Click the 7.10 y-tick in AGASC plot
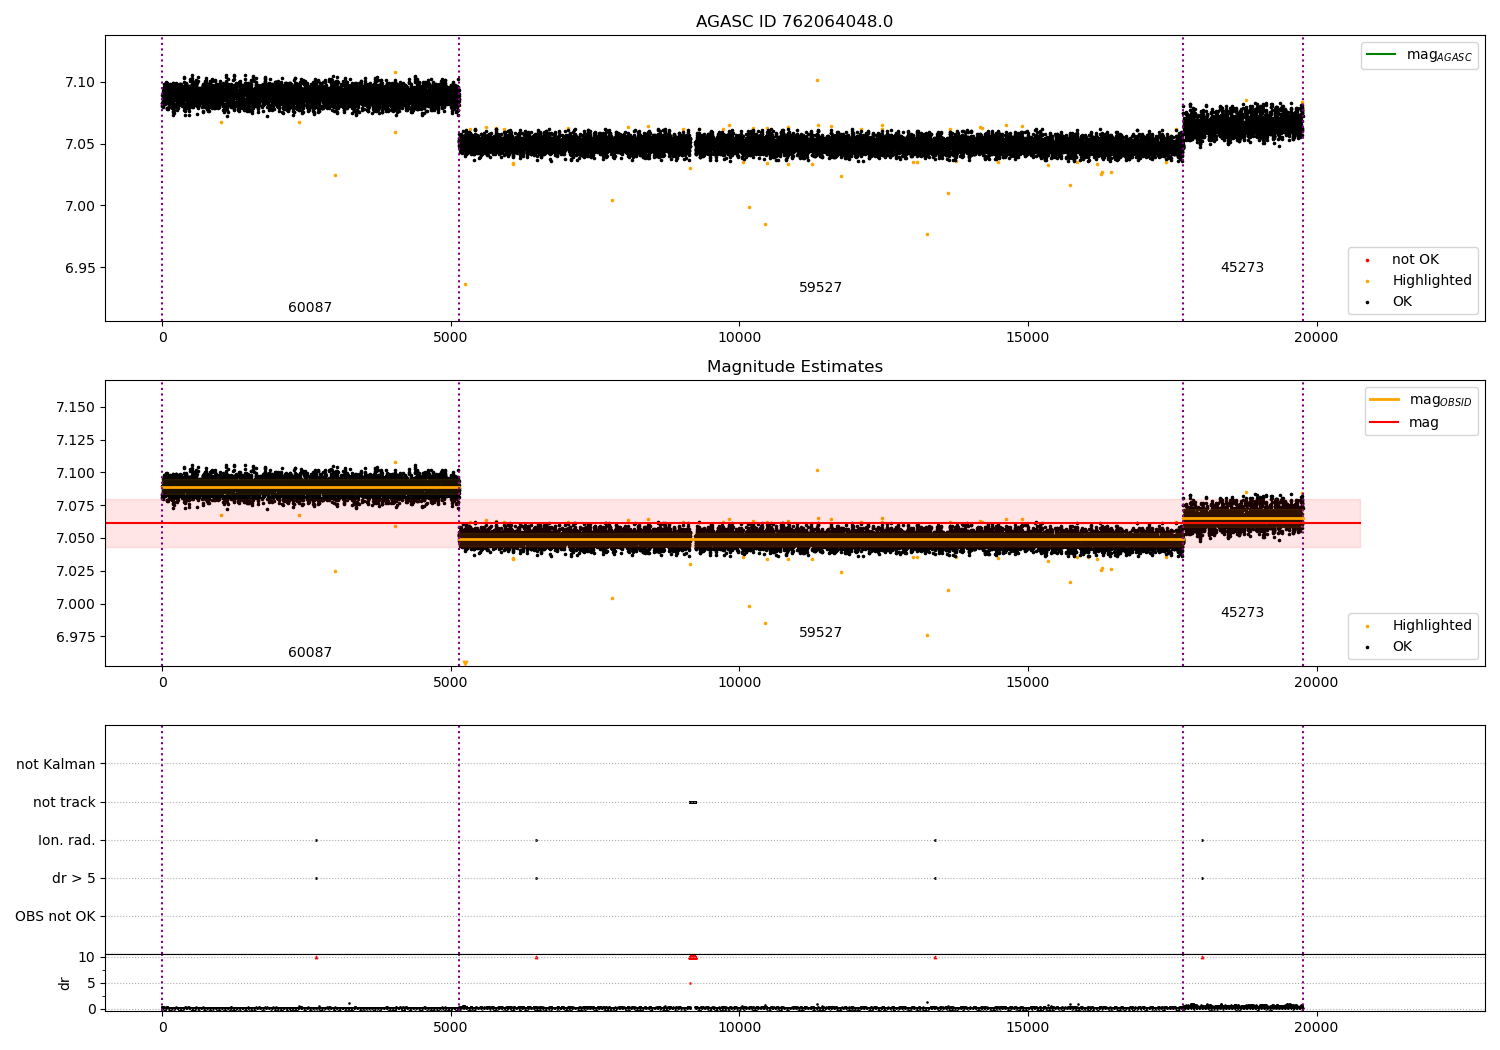1500x1050 pixels. pos(80,82)
